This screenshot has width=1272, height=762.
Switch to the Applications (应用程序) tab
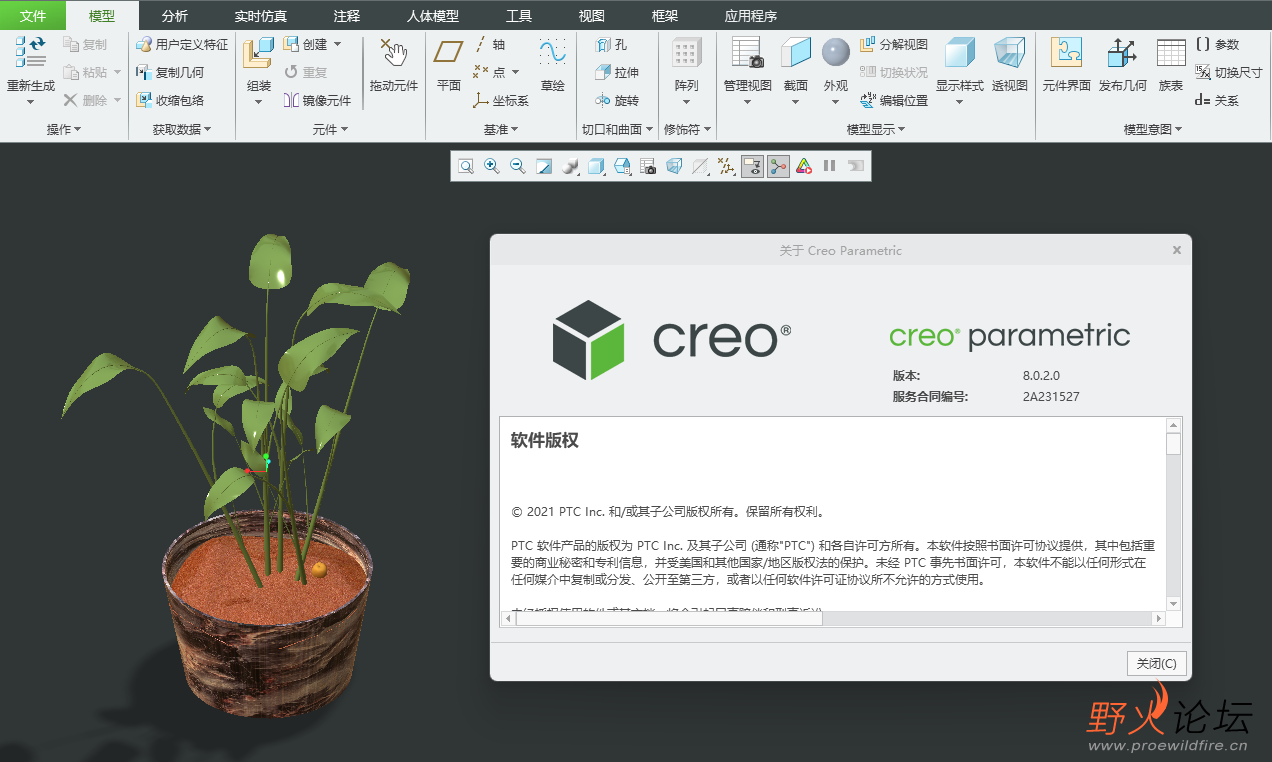tap(751, 16)
